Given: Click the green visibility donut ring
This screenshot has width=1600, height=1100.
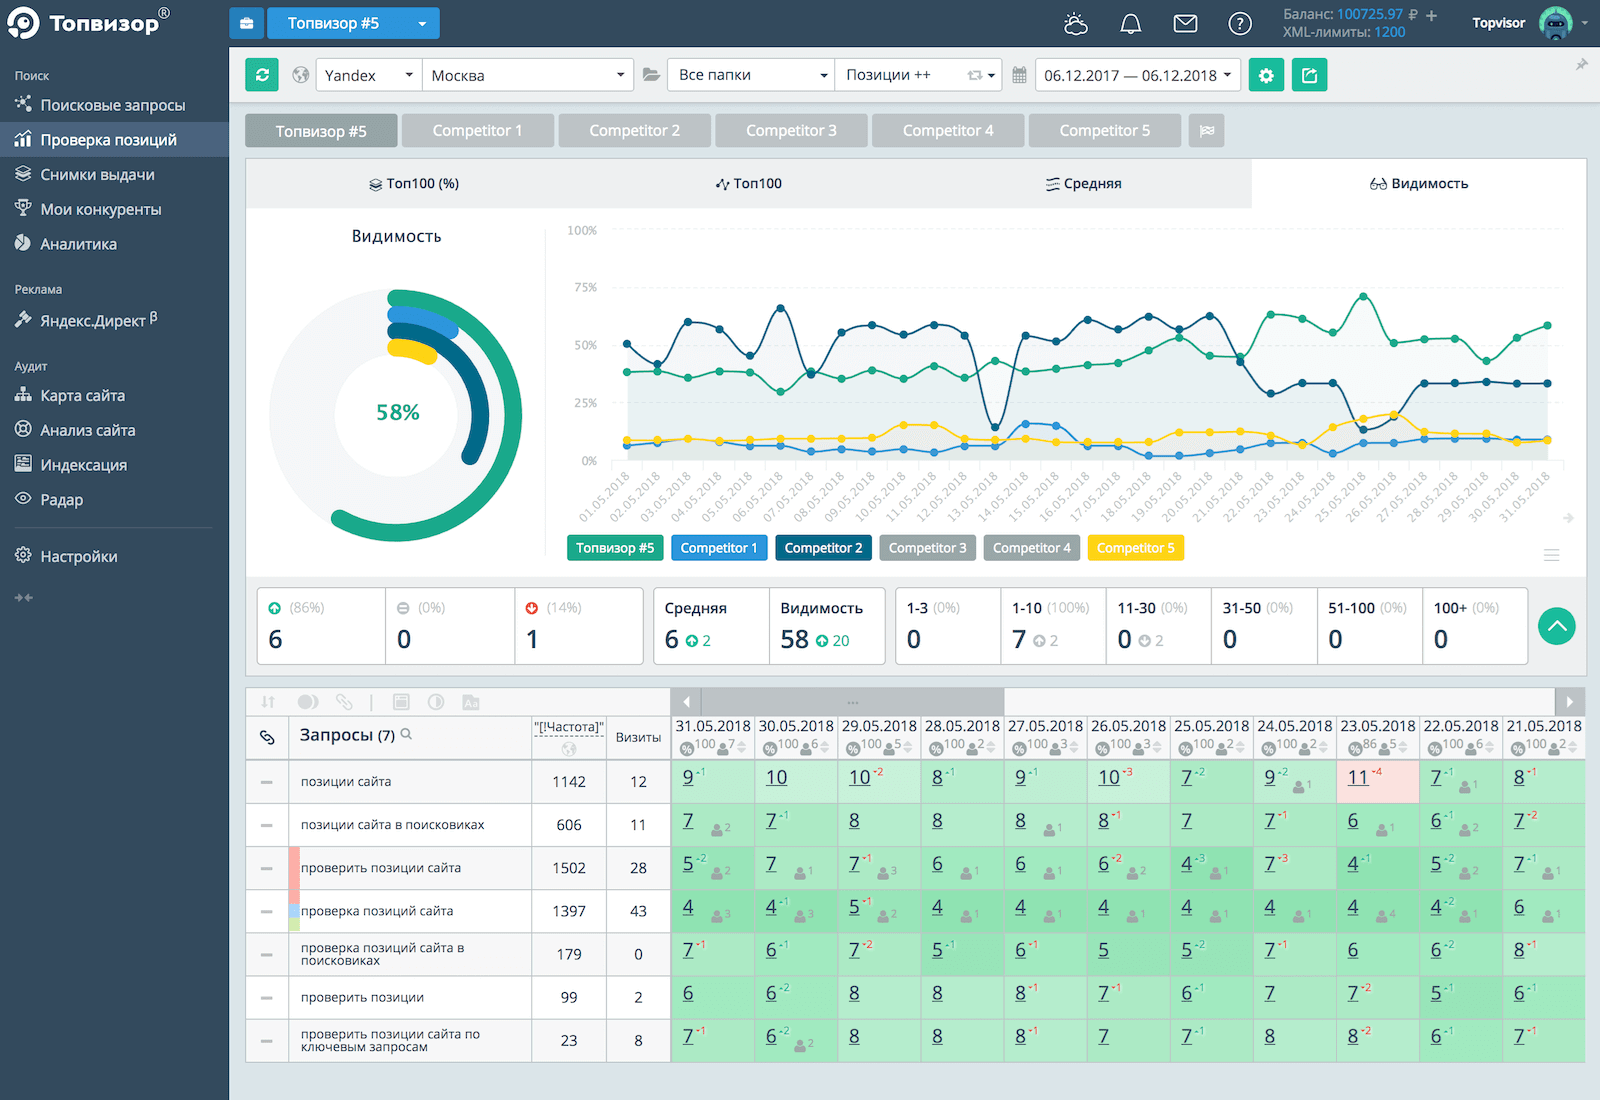Looking at the screenshot, I should (x=513, y=414).
